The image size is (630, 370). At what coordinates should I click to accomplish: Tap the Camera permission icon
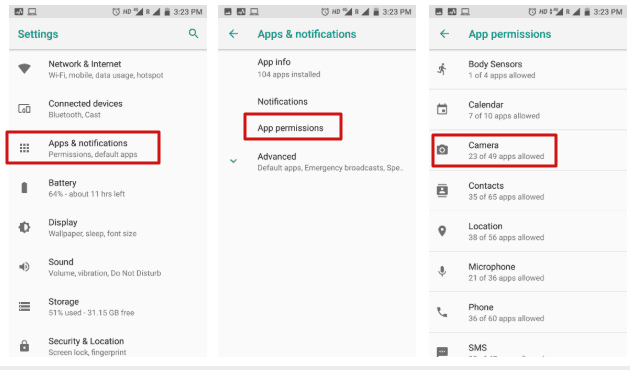coord(442,150)
